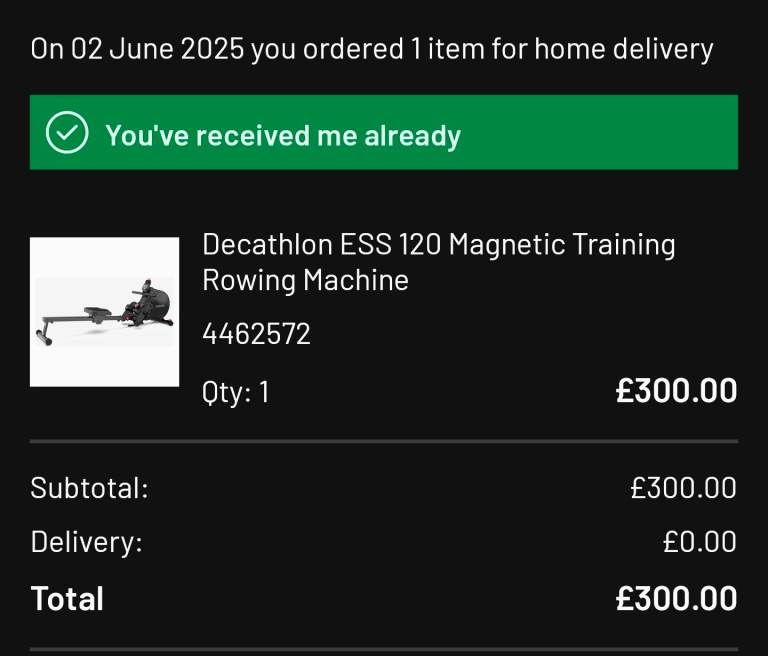Screen dimensions: 768x656
Task: Click the "Qty: 1" quantity label
Action: [x=235, y=392]
